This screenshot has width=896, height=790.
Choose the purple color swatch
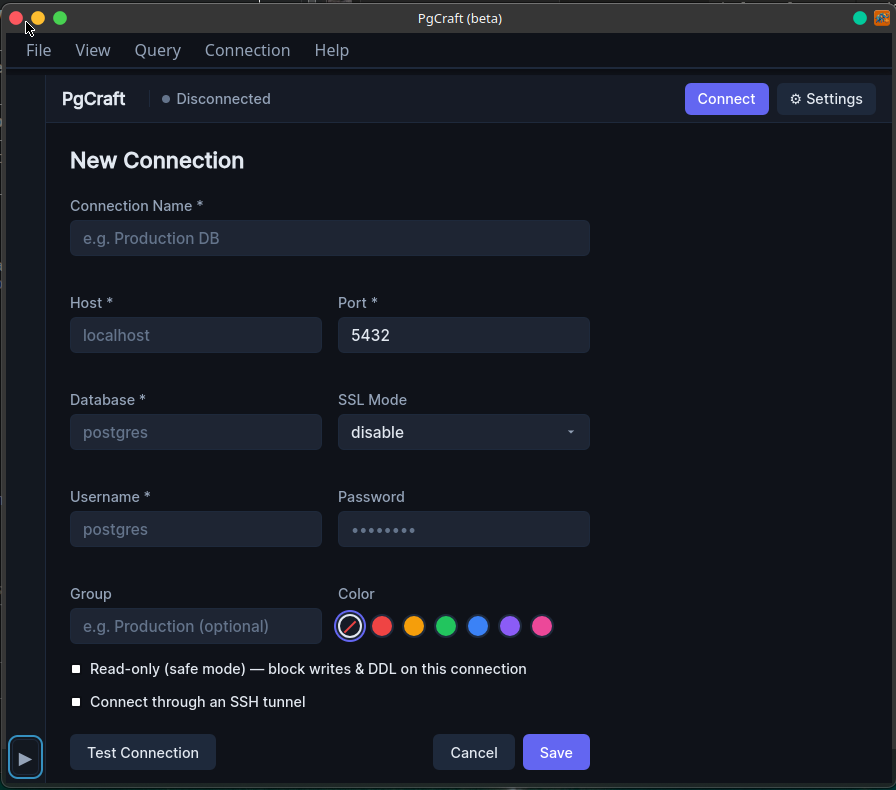[510, 626]
